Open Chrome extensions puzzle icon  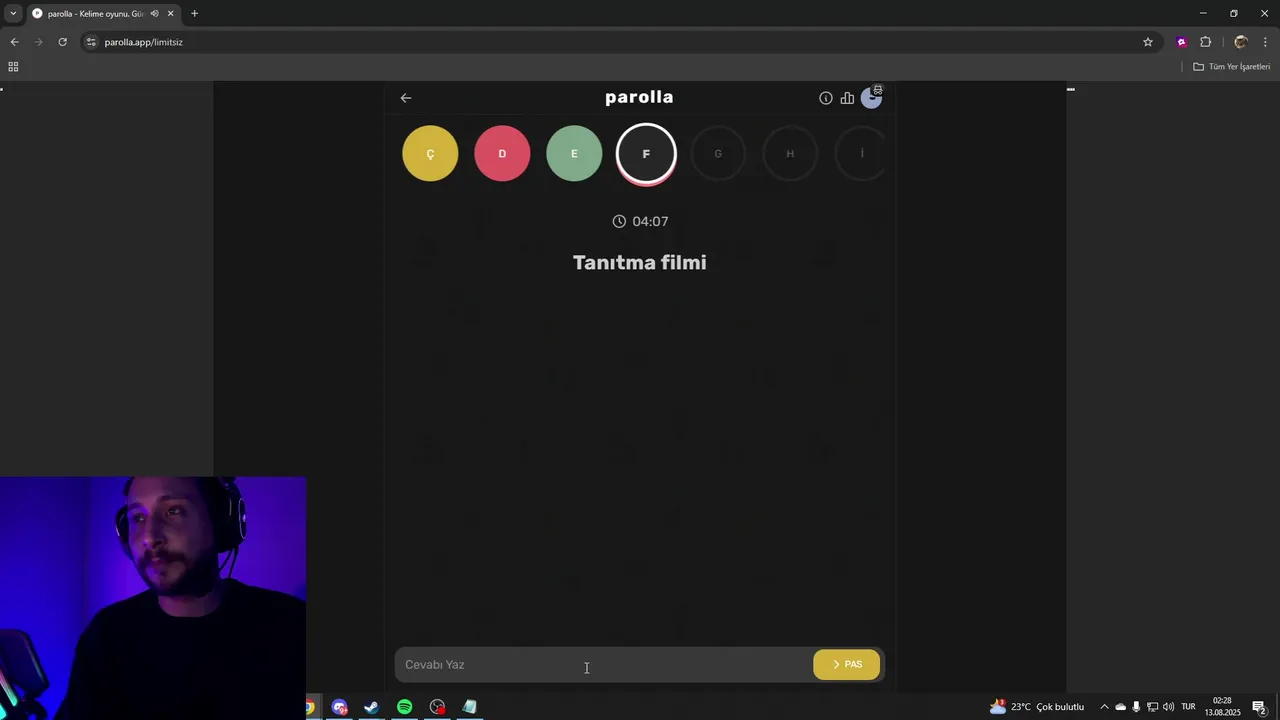[x=1205, y=42]
